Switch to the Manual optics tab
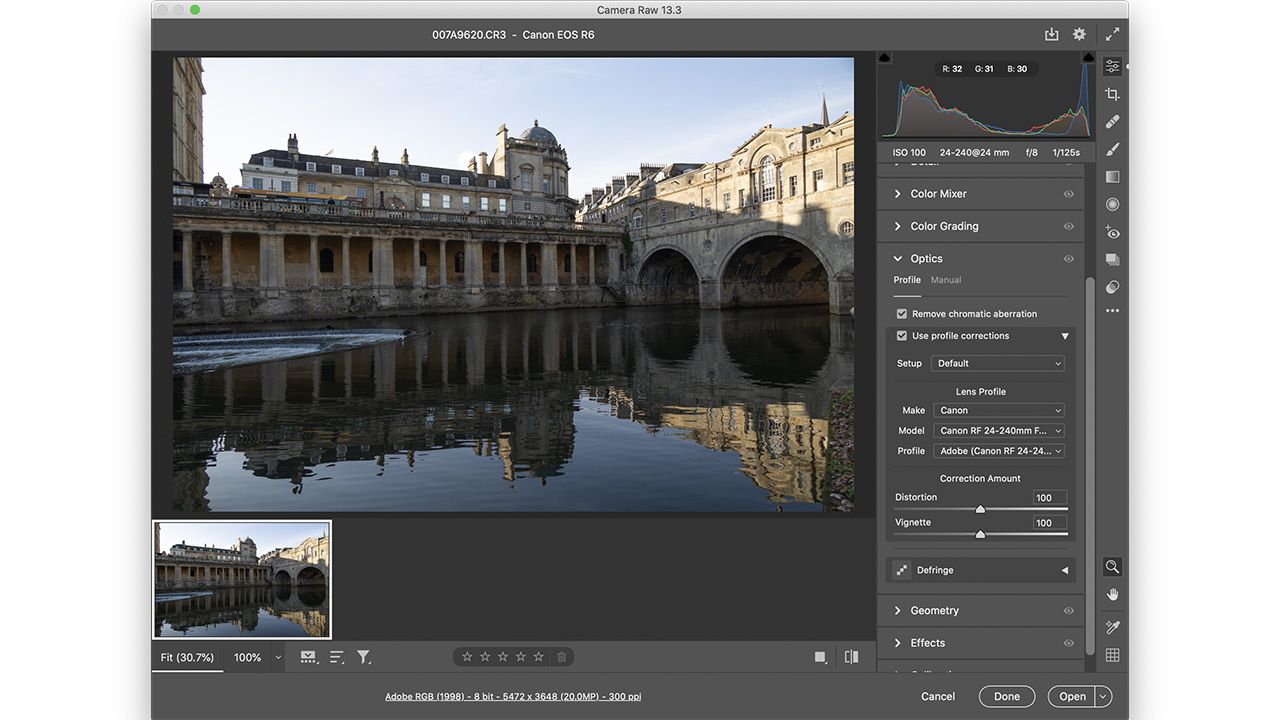This screenshot has height=720, width=1280. point(946,280)
